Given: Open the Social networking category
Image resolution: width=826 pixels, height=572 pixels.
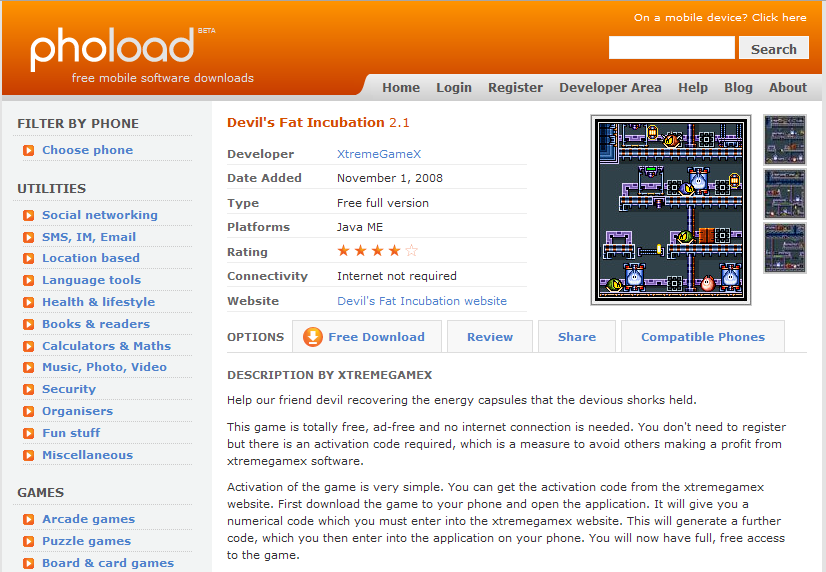Looking at the screenshot, I should [x=100, y=215].
